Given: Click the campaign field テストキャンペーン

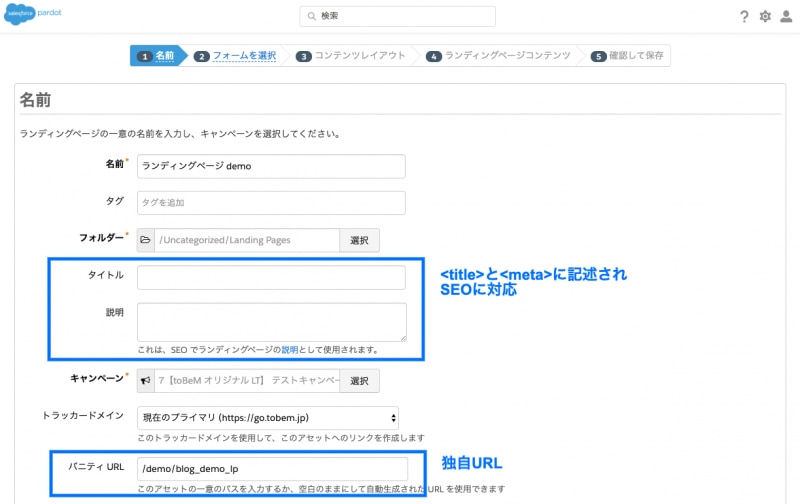Looking at the screenshot, I should click(x=247, y=381).
